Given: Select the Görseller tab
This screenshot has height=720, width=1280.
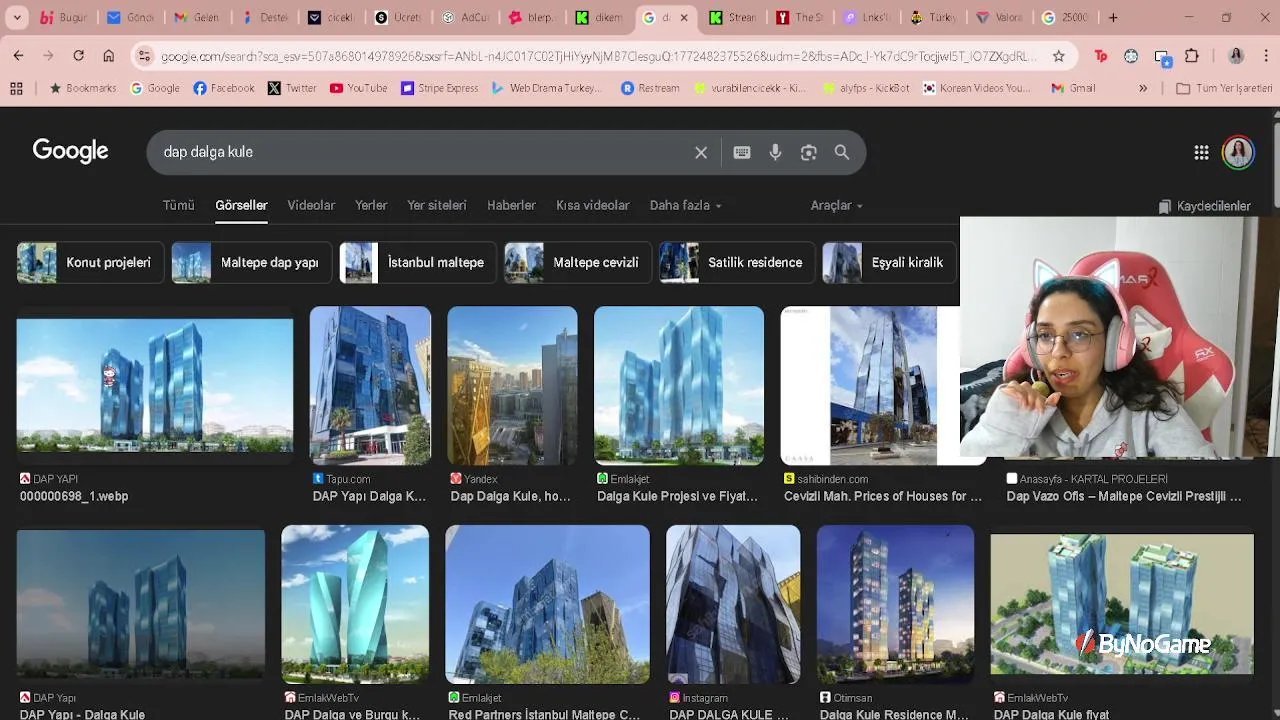Looking at the screenshot, I should pyautogui.click(x=241, y=205).
